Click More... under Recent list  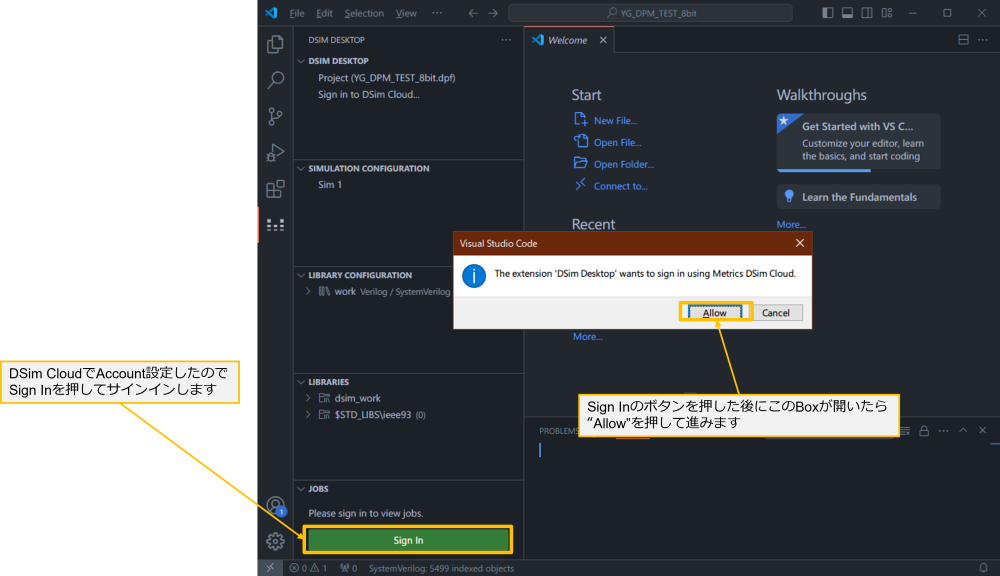point(587,337)
